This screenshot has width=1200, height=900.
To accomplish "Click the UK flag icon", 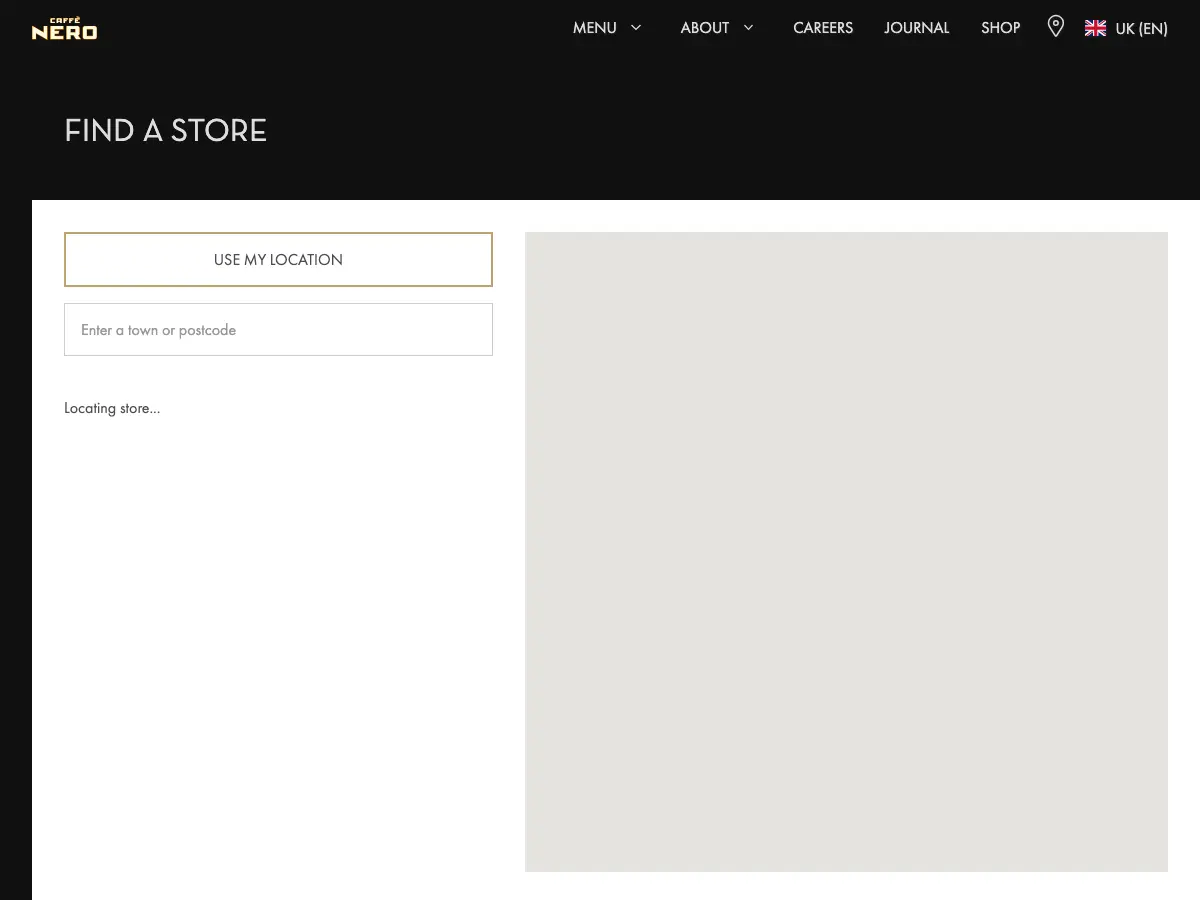I will (1095, 28).
